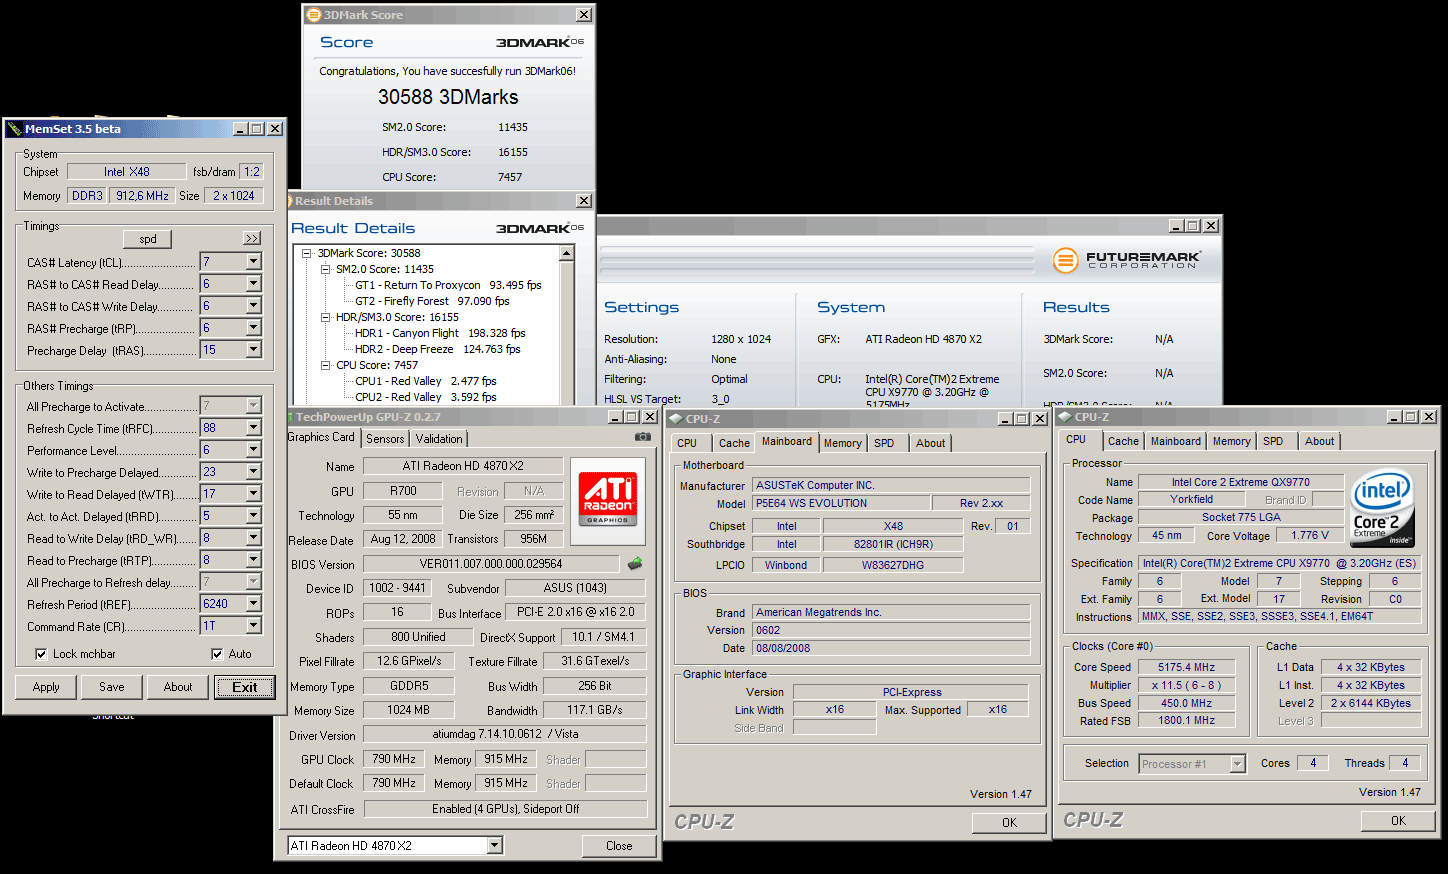Open the GPU-Z graphics card selection dropdown
1448x874 pixels.
click(x=495, y=846)
